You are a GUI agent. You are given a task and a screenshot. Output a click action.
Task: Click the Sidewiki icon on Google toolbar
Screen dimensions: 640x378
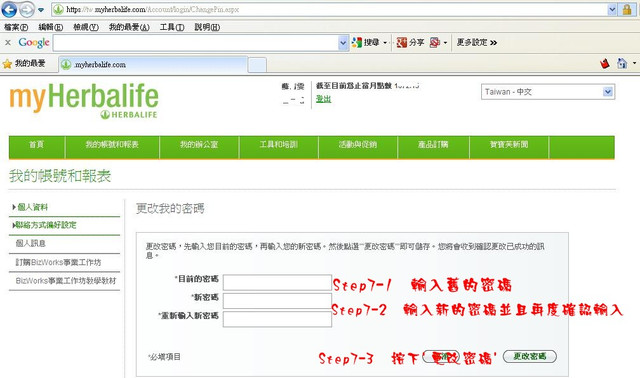coord(435,42)
